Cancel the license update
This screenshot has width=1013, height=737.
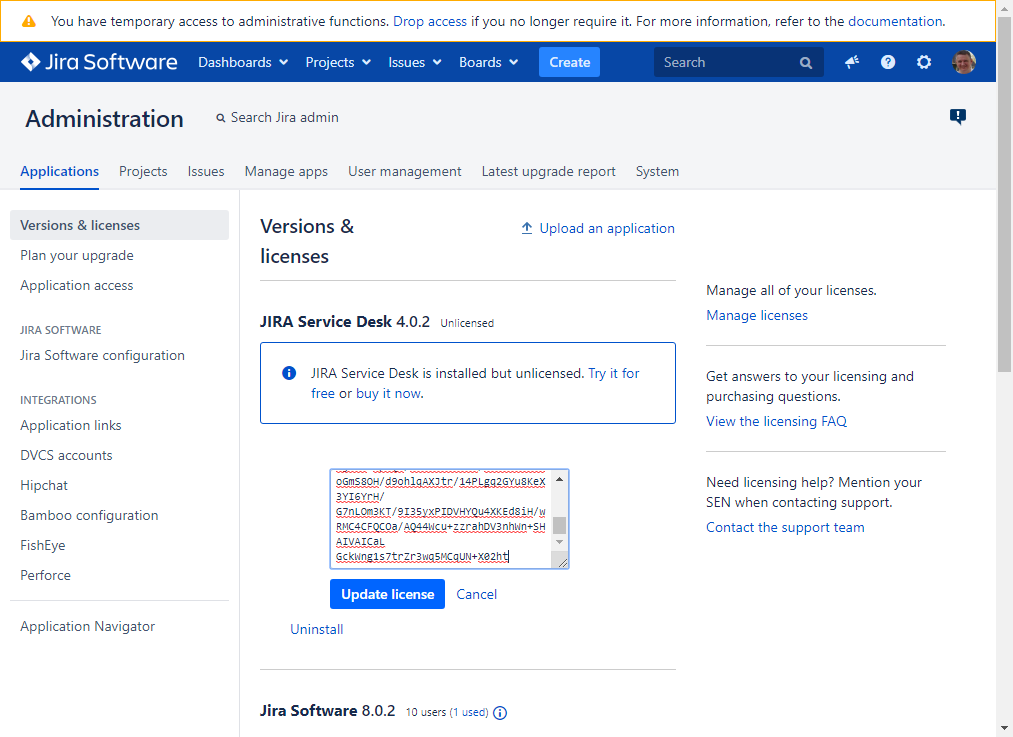point(477,594)
